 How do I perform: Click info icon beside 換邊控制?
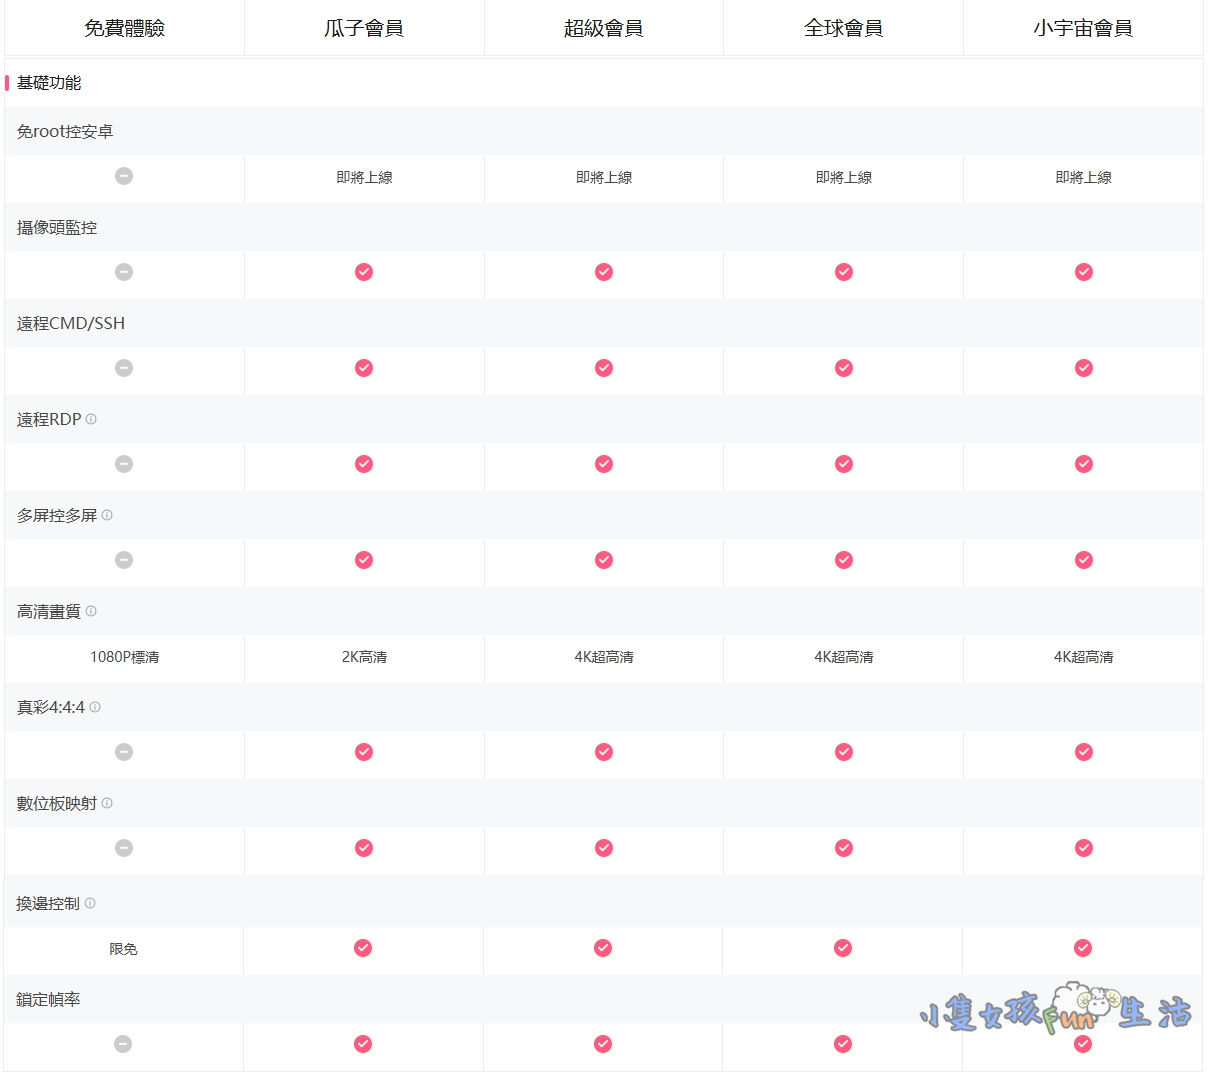(90, 904)
